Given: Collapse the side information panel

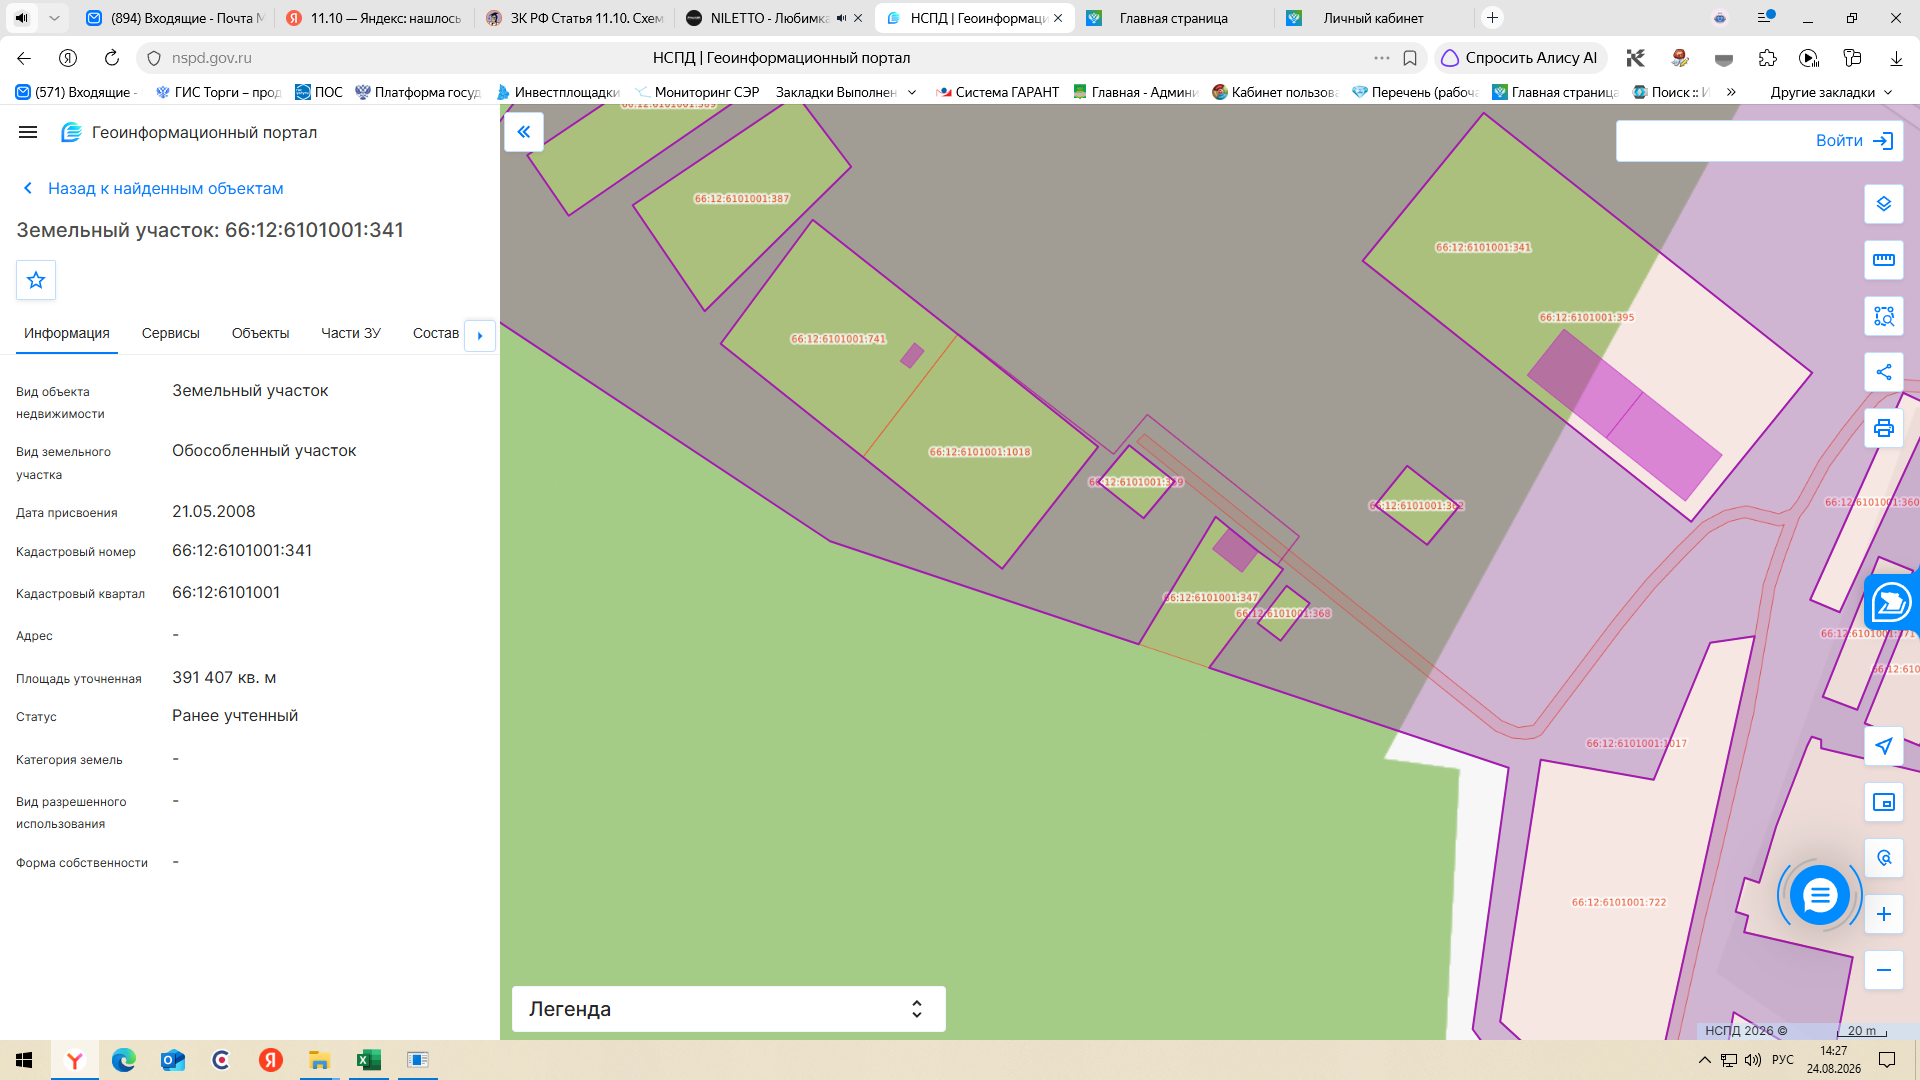Looking at the screenshot, I should tap(524, 132).
